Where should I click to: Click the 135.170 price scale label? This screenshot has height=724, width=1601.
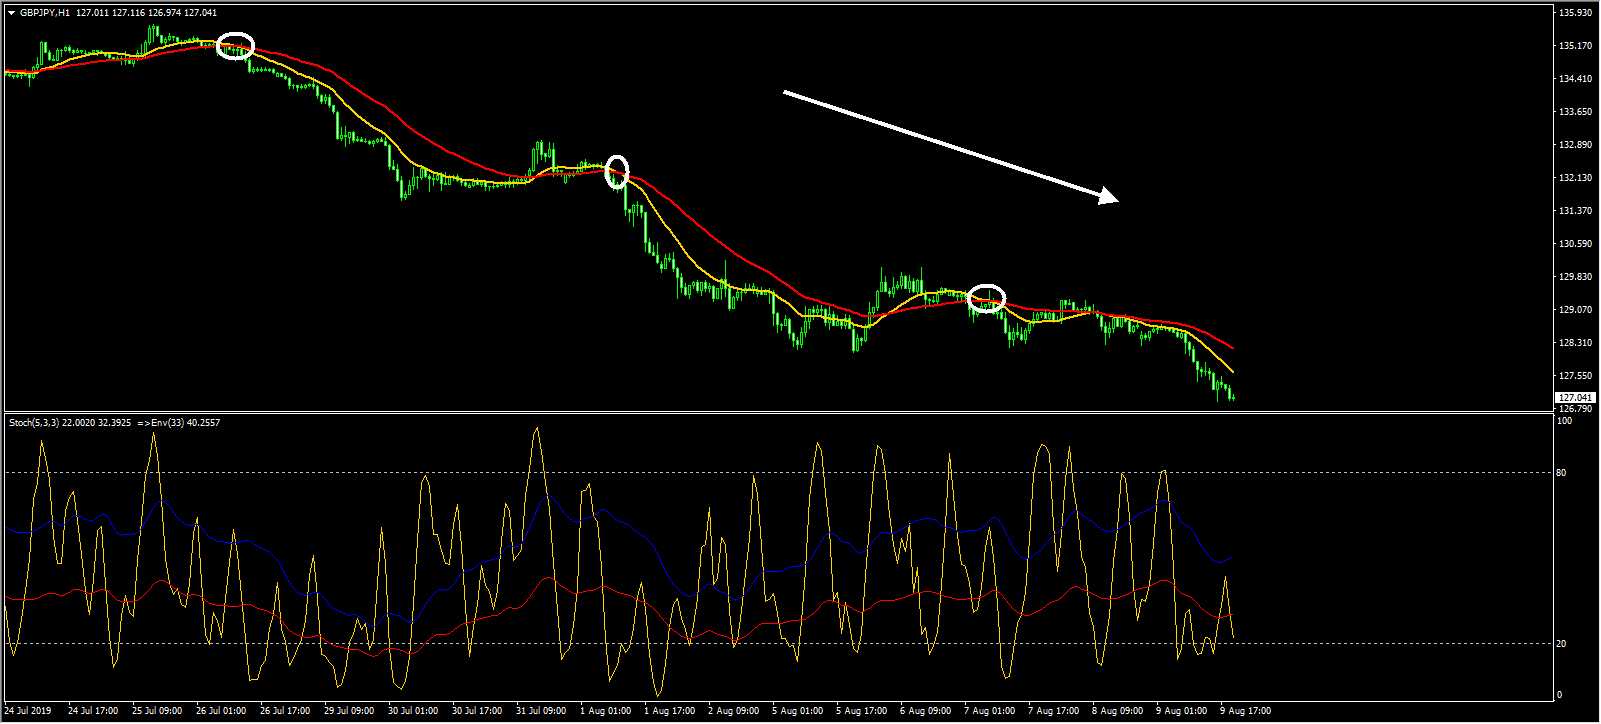pyautogui.click(x=1574, y=46)
